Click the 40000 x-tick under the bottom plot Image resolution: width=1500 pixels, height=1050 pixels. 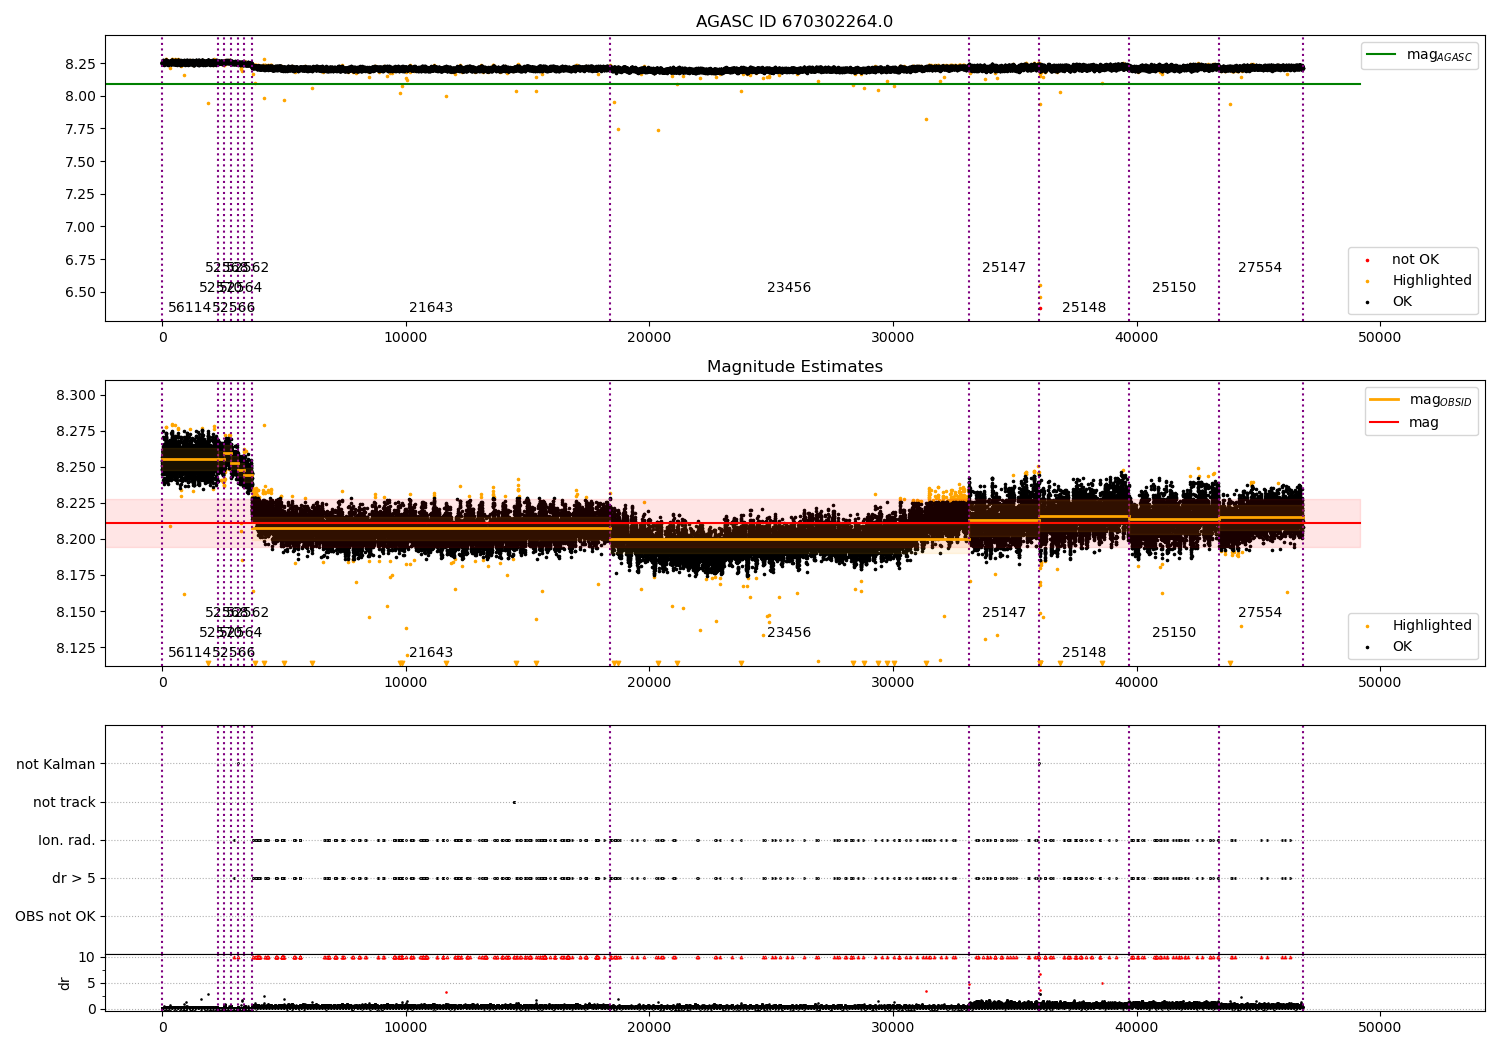click(x=1136, y=1027)
